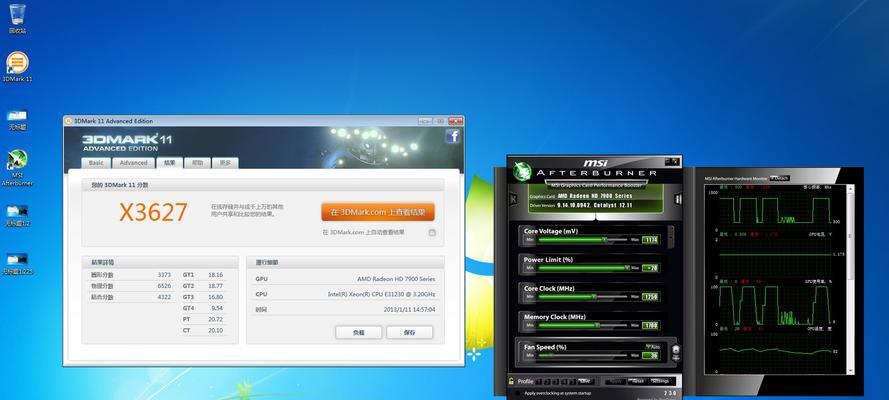Click the X3627 score text

(x=153, y=212)
